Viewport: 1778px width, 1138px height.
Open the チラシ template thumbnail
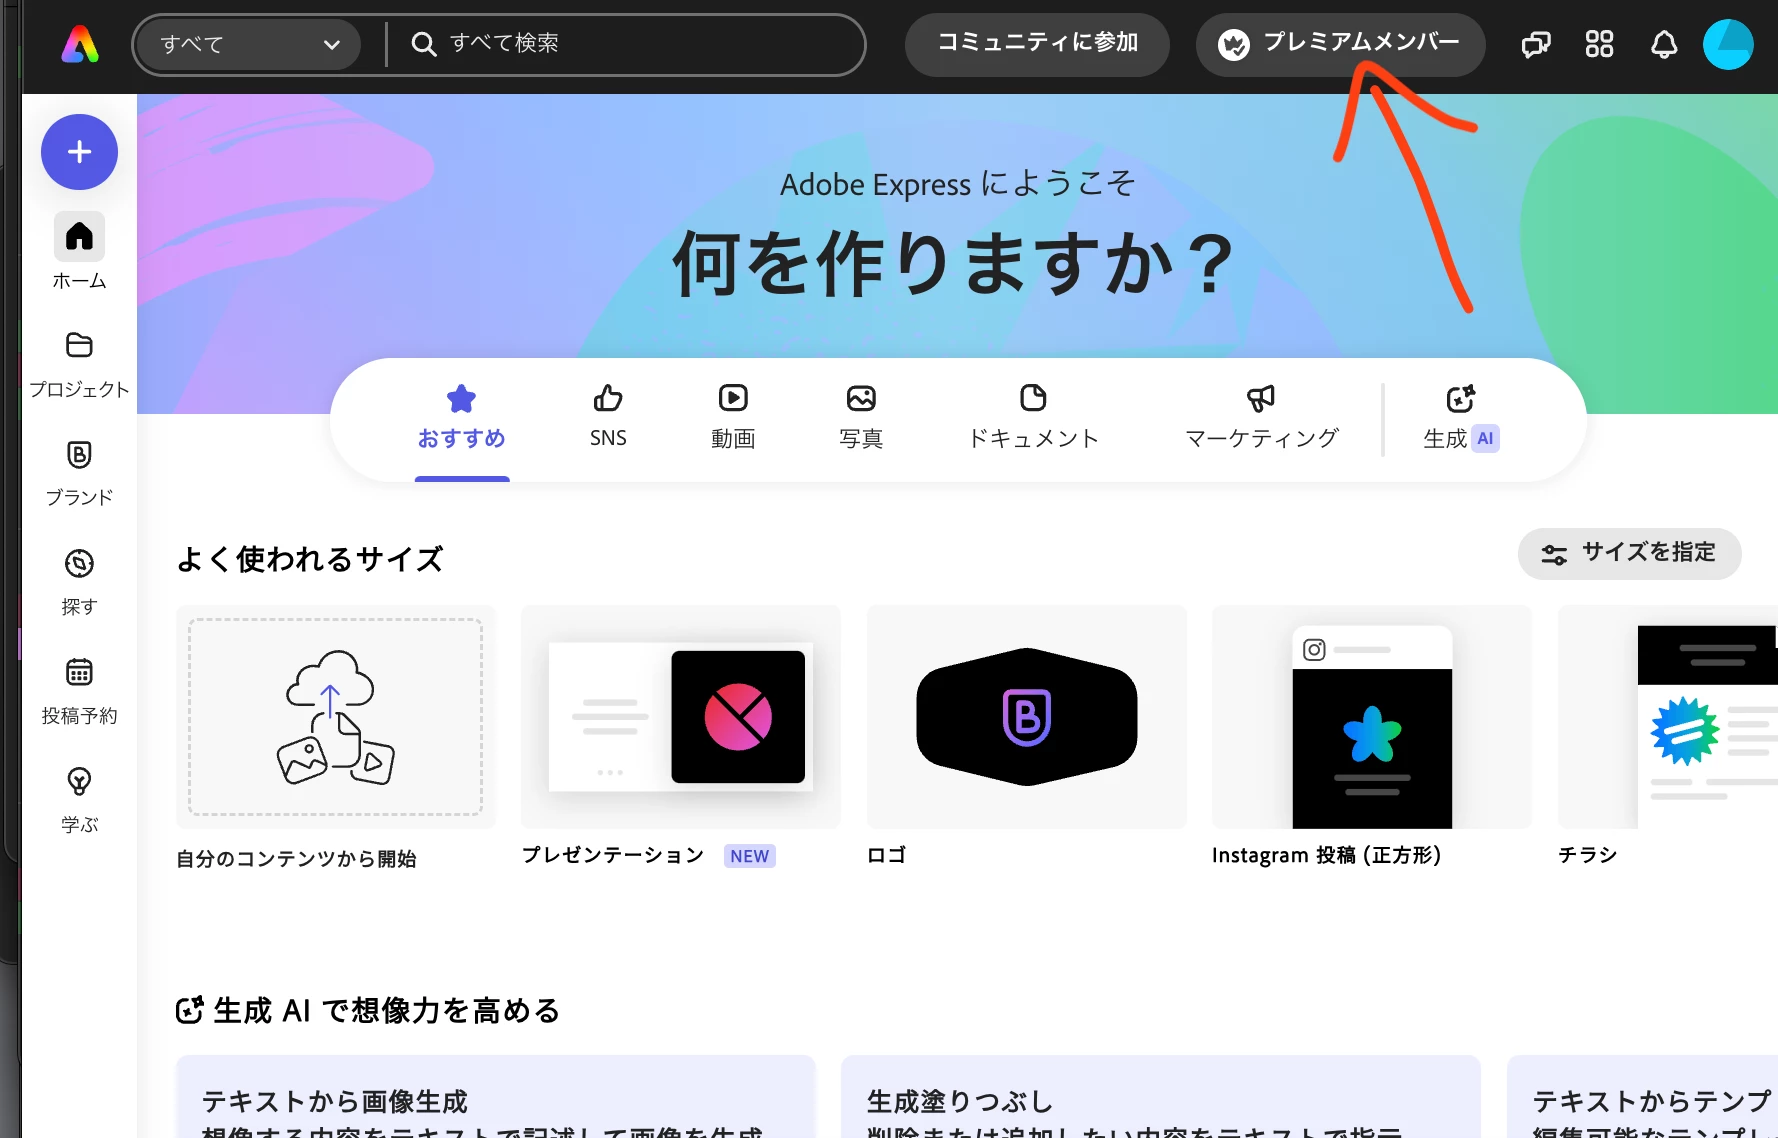(1668, 716)
